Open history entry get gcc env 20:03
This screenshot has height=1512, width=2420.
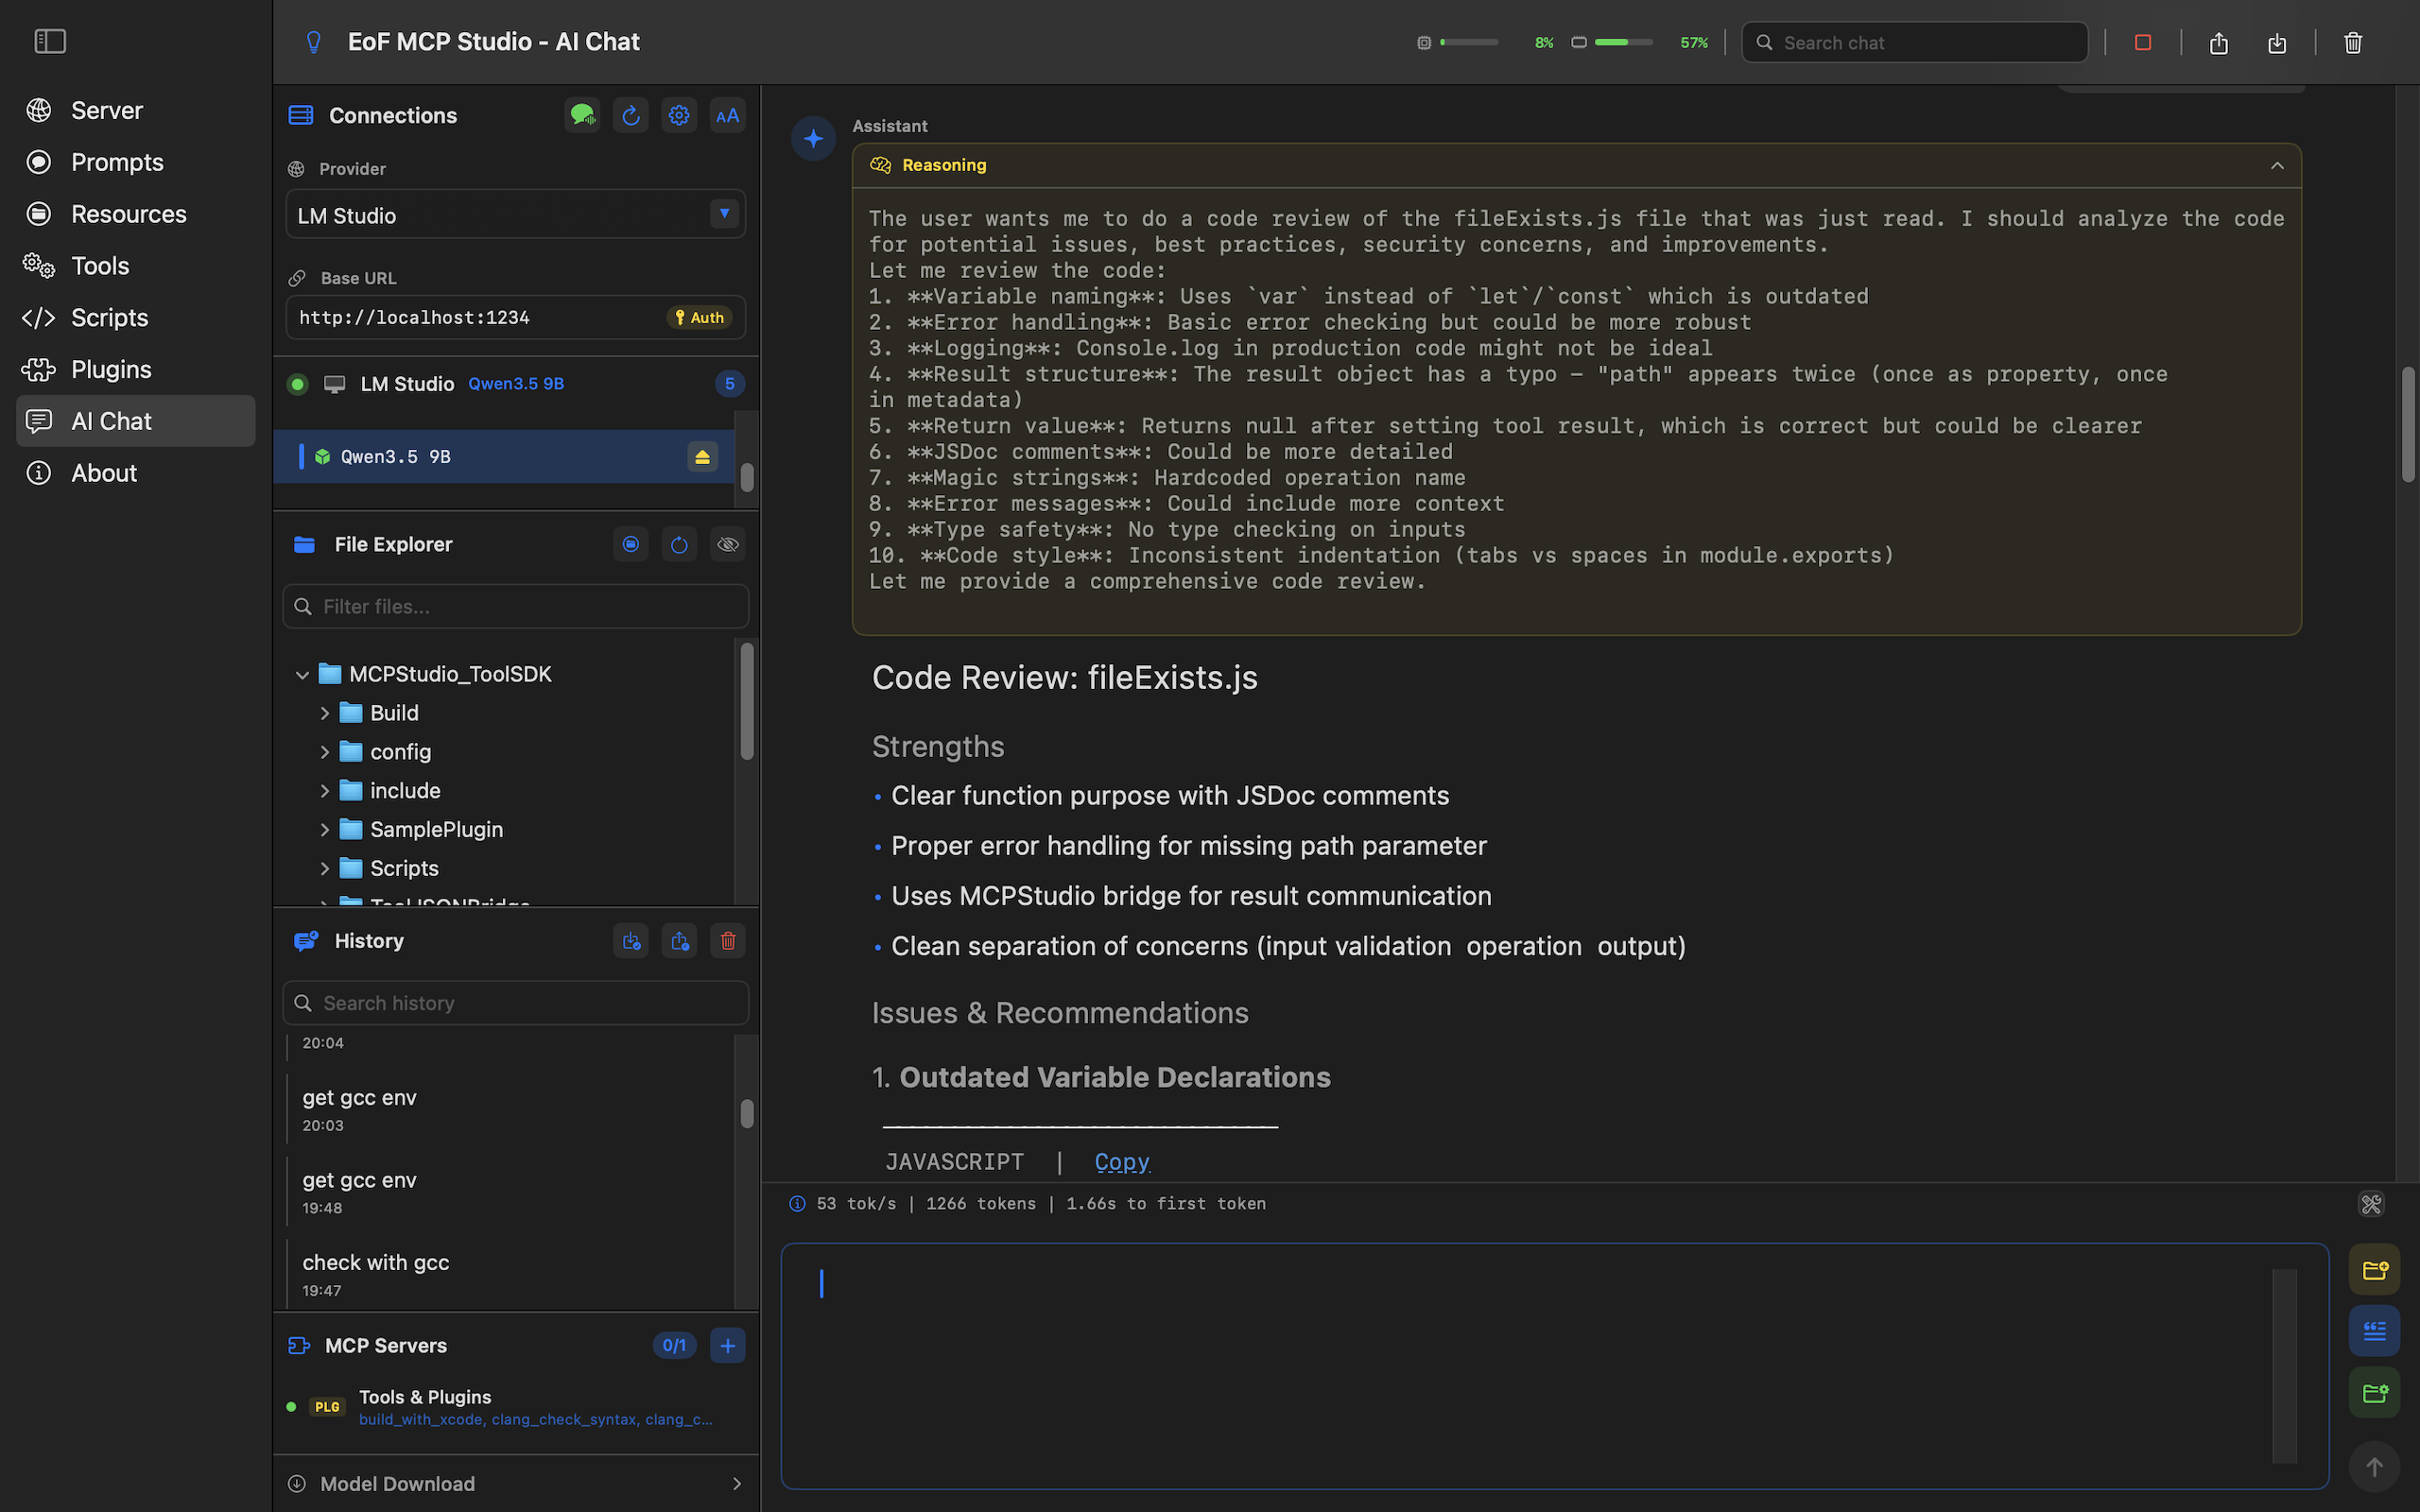(x=510, y=1110)
